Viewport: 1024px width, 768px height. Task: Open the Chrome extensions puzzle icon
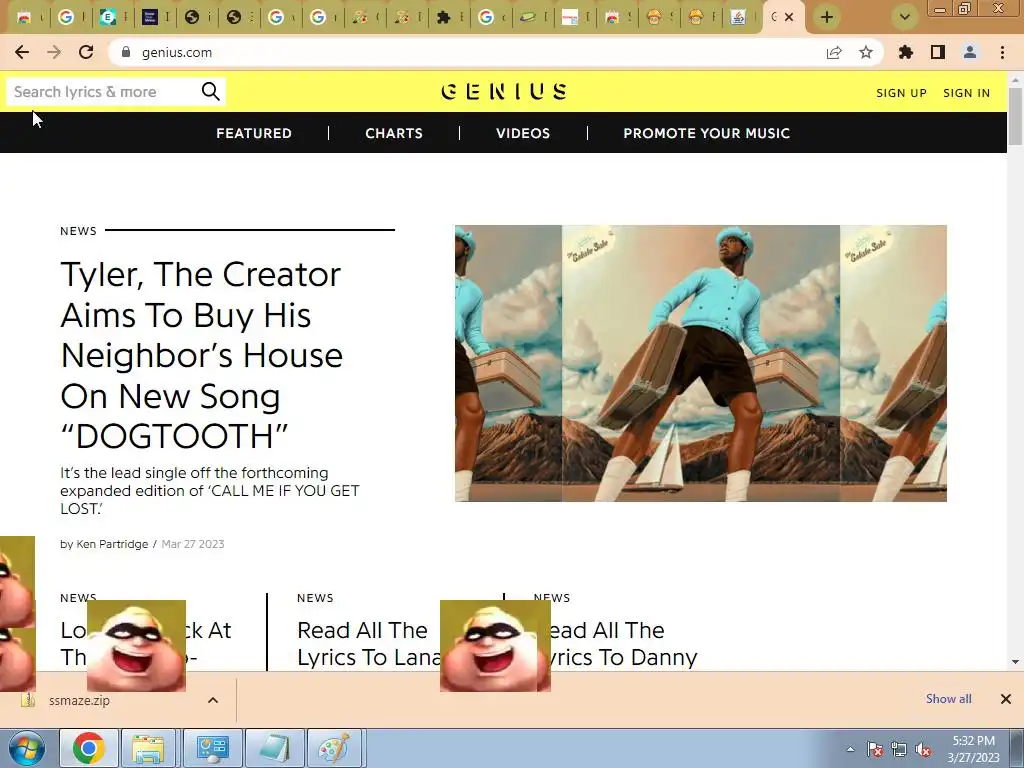(x=906, y=52)
